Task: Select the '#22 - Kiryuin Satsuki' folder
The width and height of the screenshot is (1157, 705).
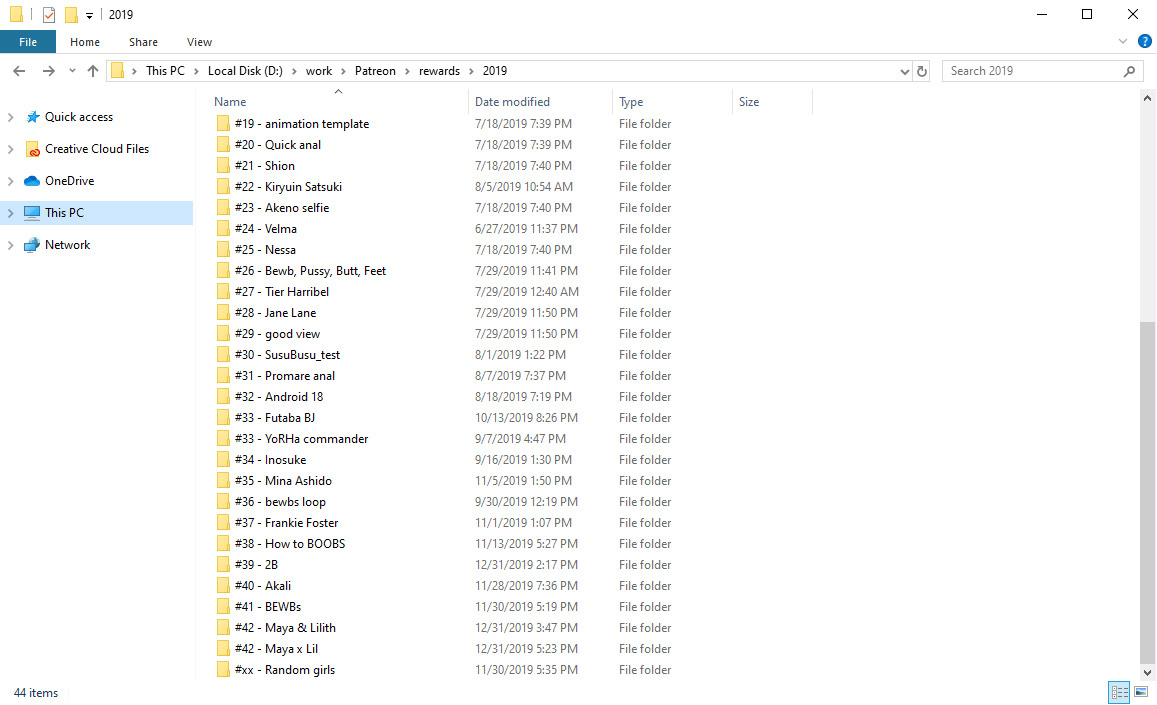Action: click(288, 186)
